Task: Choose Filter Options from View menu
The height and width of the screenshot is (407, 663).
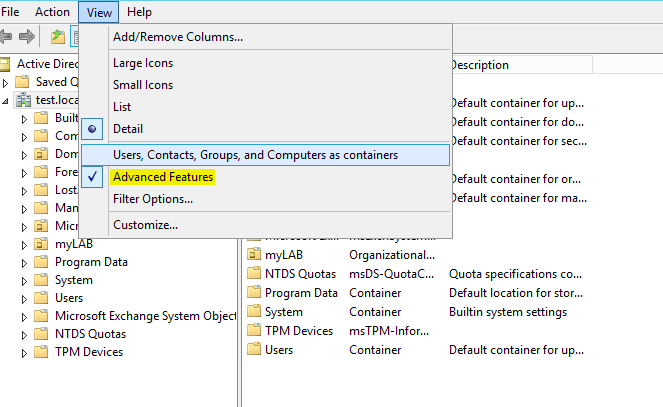Action: (152, 199)
